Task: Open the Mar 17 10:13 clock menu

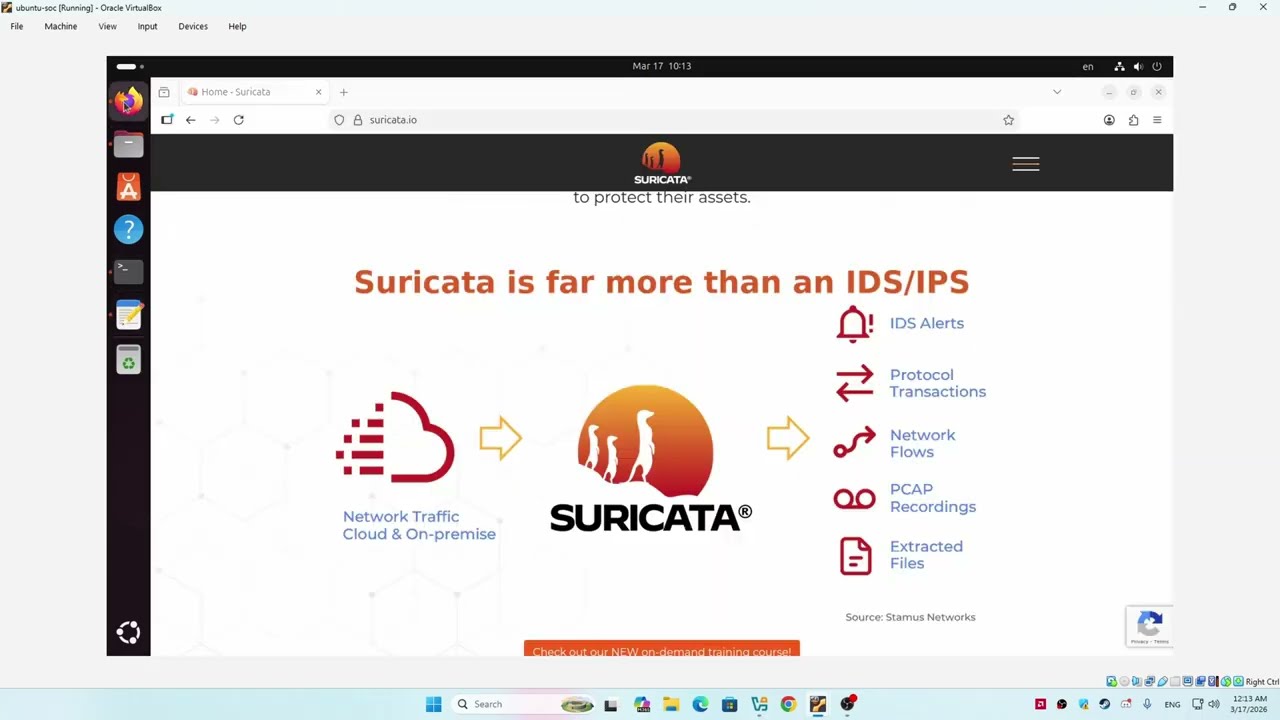Action: tap(661, 66)
